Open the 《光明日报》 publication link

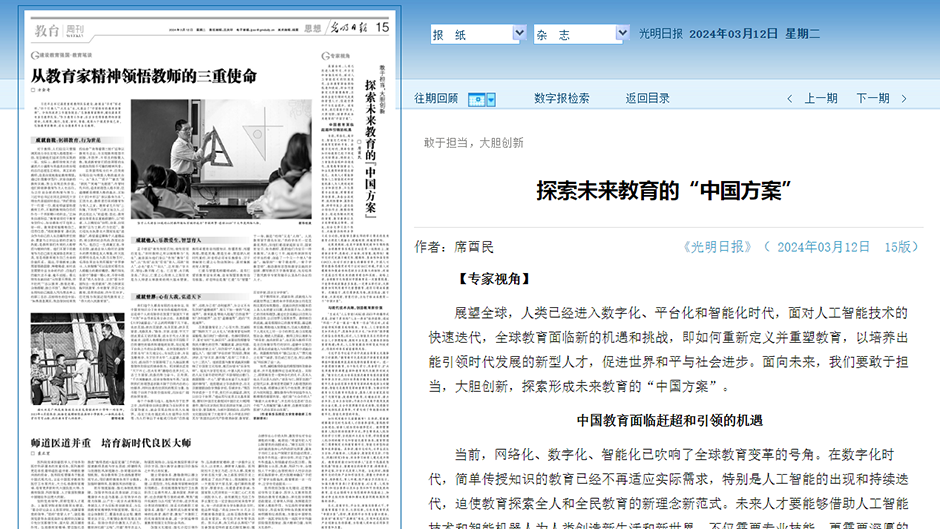click(717, 247)
